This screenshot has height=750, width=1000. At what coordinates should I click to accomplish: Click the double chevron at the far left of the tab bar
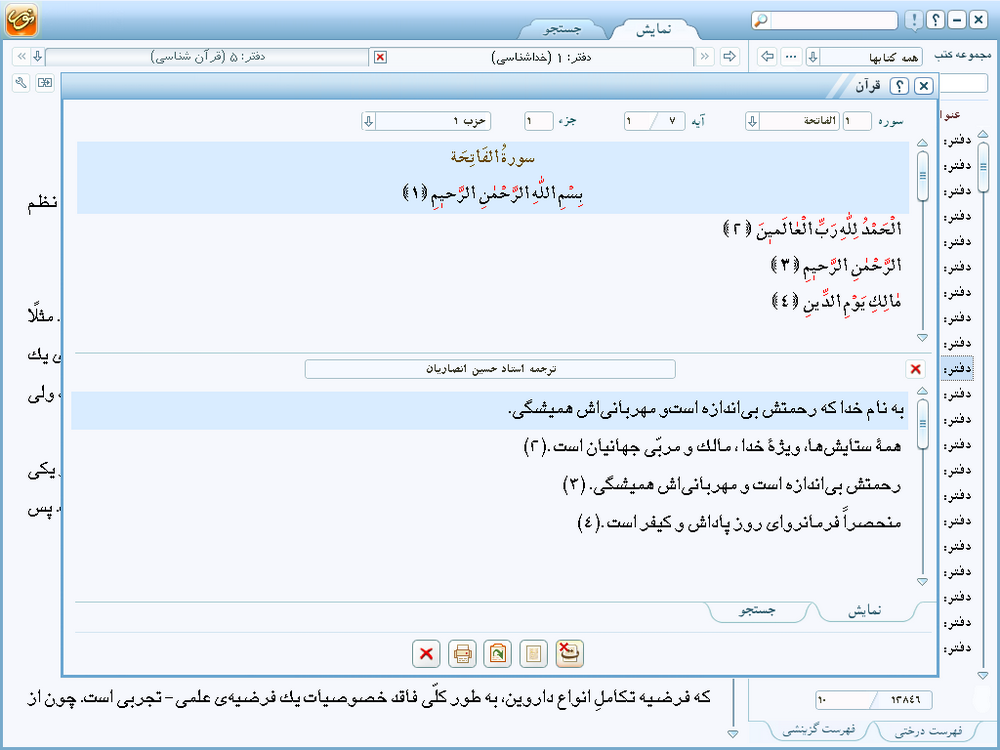pos(21,56)
